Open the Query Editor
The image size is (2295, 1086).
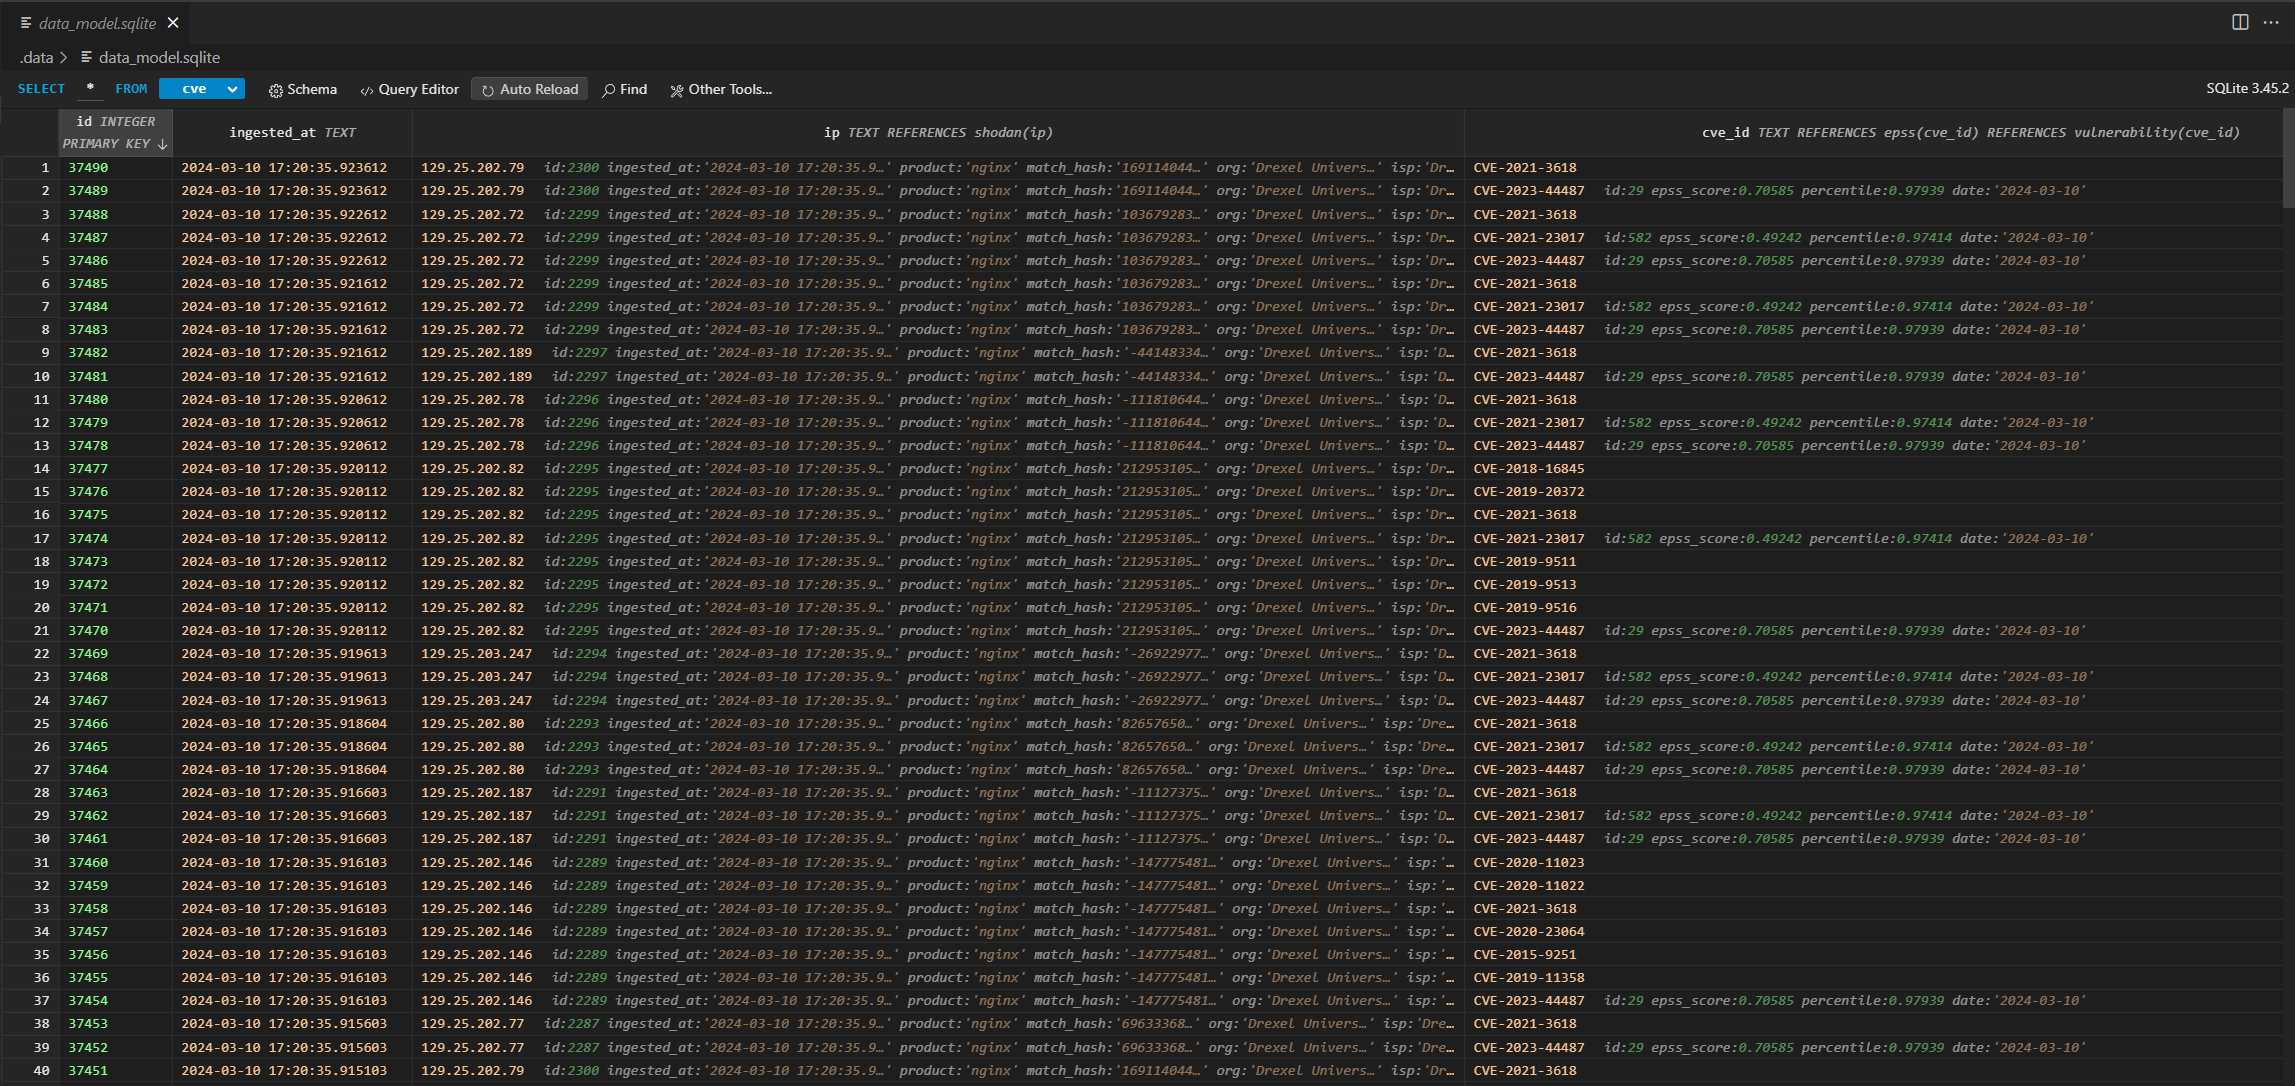(410, 89)
